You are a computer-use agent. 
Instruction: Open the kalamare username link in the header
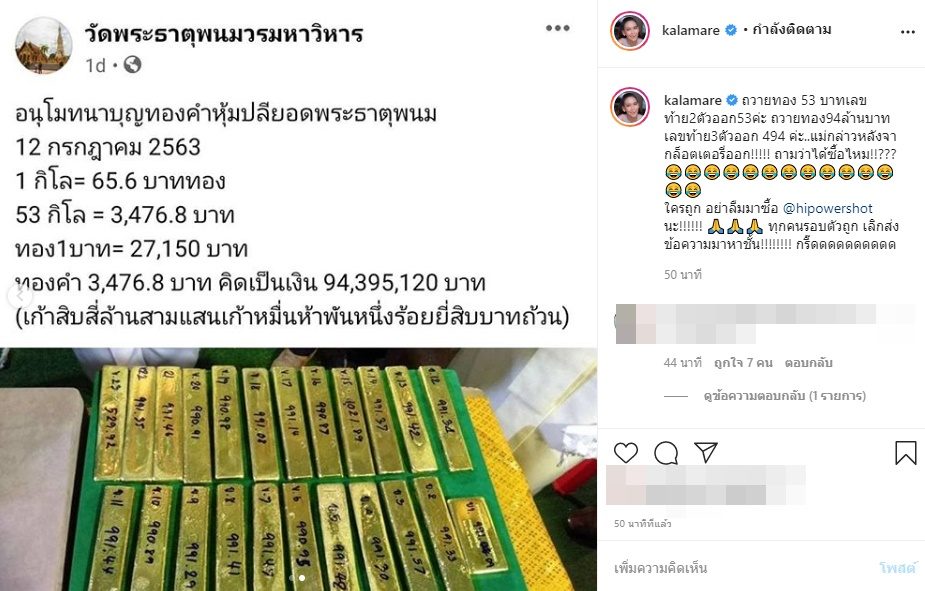point(690,30)
